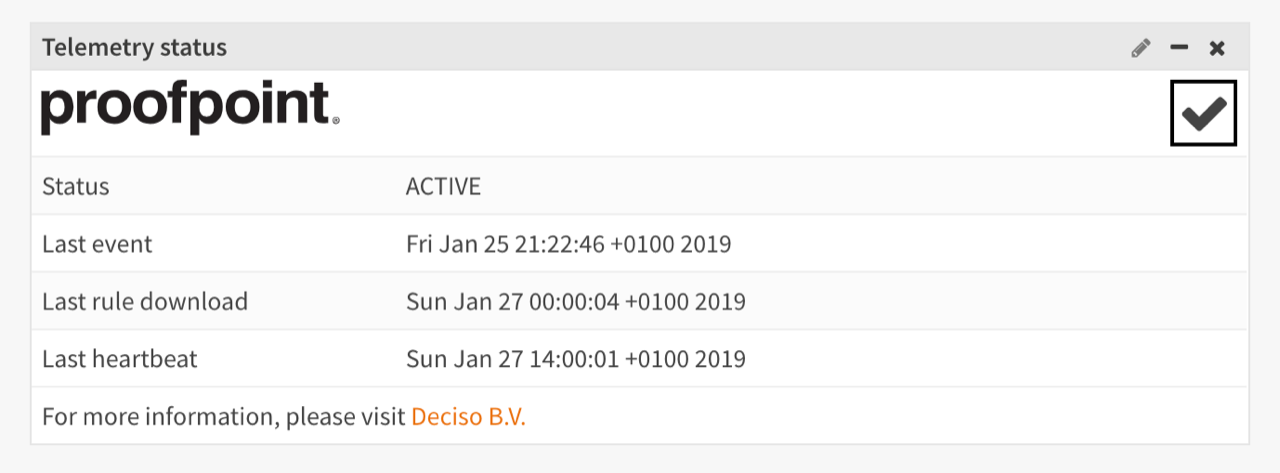Click empty area of the widget header bar
The width and height of the screenshot is (1280, 473).
click(x=650, y=47)
